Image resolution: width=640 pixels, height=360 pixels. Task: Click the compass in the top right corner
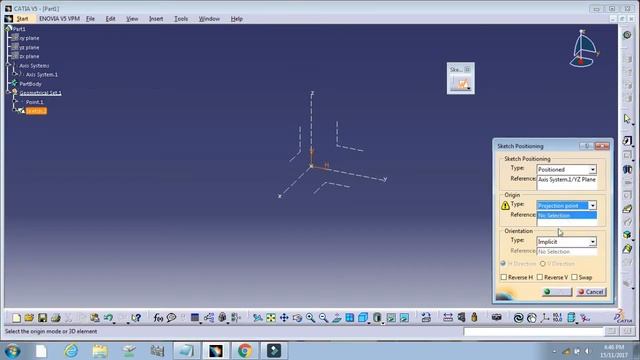(583, 48)
